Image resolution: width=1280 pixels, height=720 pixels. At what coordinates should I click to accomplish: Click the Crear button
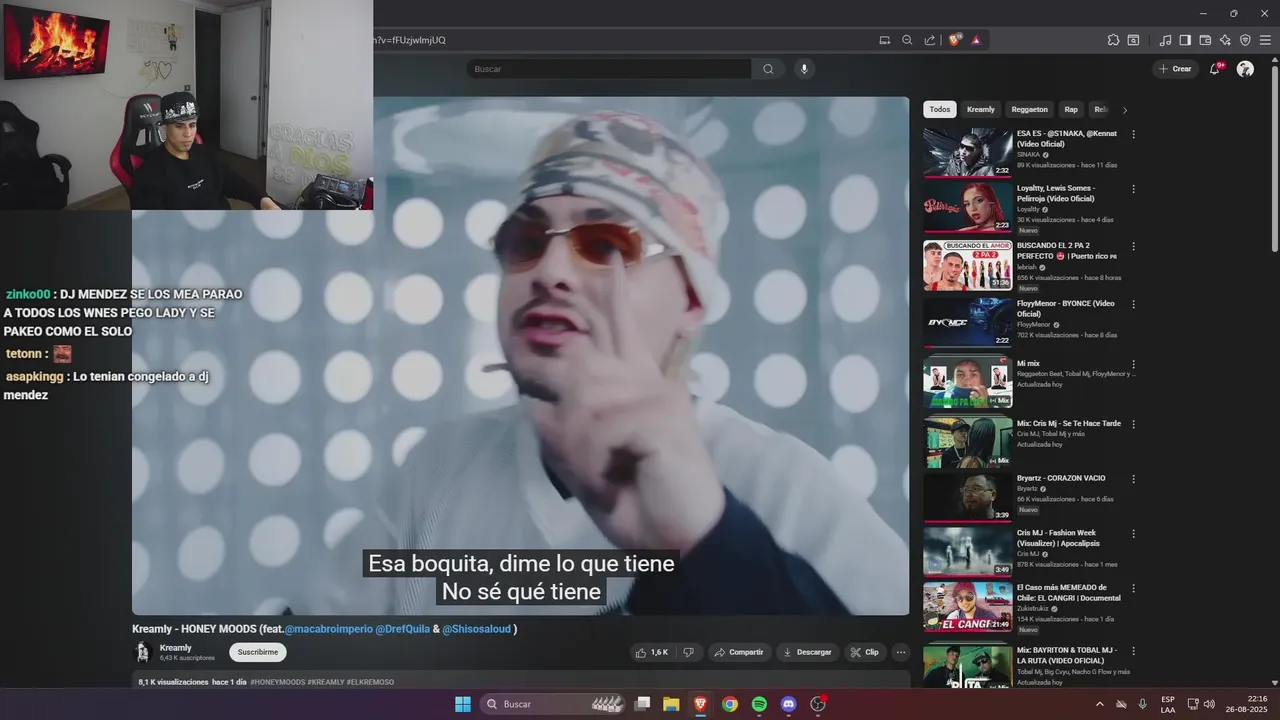pyautogui.click(x=1175, y=69)
